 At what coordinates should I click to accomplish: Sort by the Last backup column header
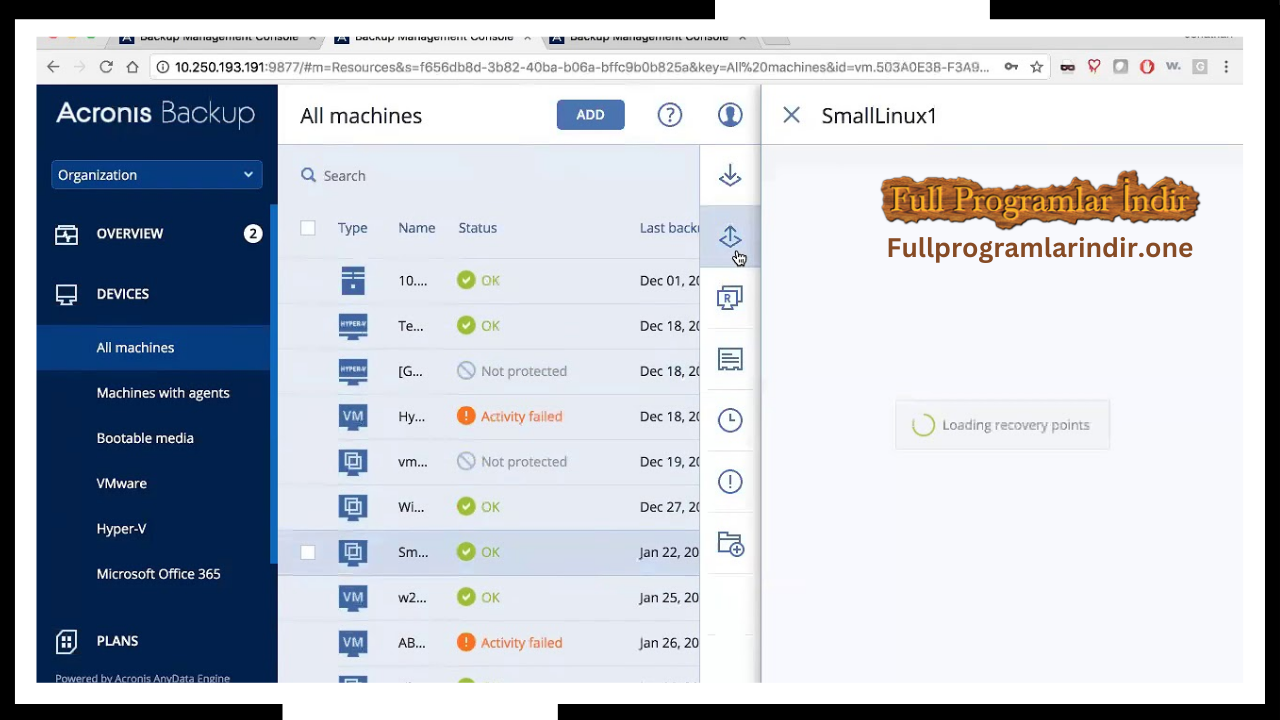[x=669, y=228]
